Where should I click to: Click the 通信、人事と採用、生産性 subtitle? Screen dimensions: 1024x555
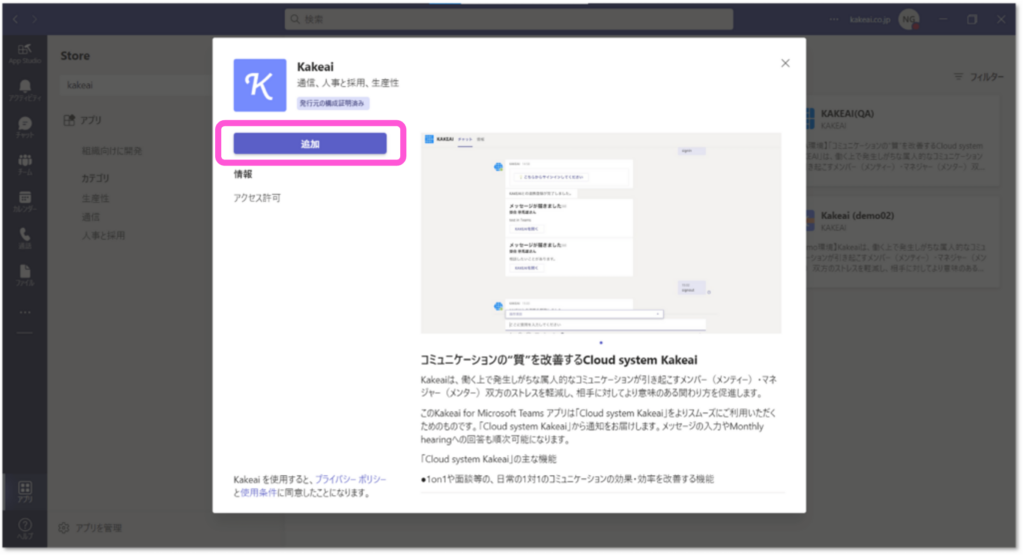[348, 83]
